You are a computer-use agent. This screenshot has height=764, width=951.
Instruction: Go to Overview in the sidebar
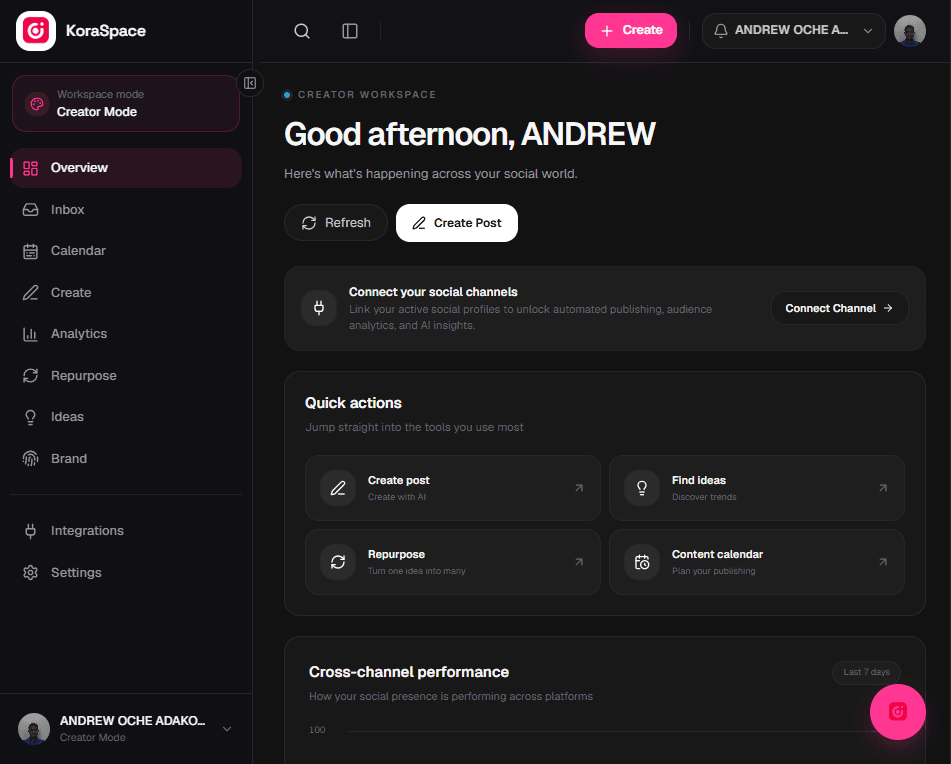(126, 168)
